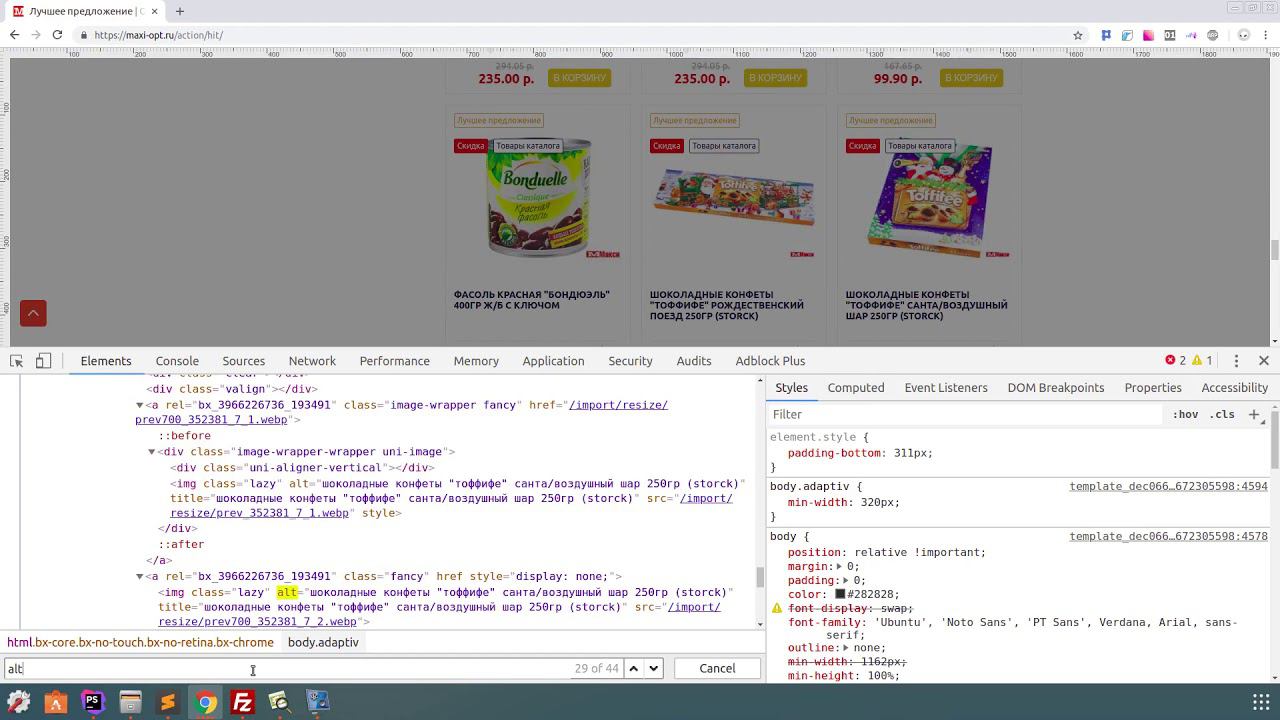Open the Performance tab

(395, 361)
